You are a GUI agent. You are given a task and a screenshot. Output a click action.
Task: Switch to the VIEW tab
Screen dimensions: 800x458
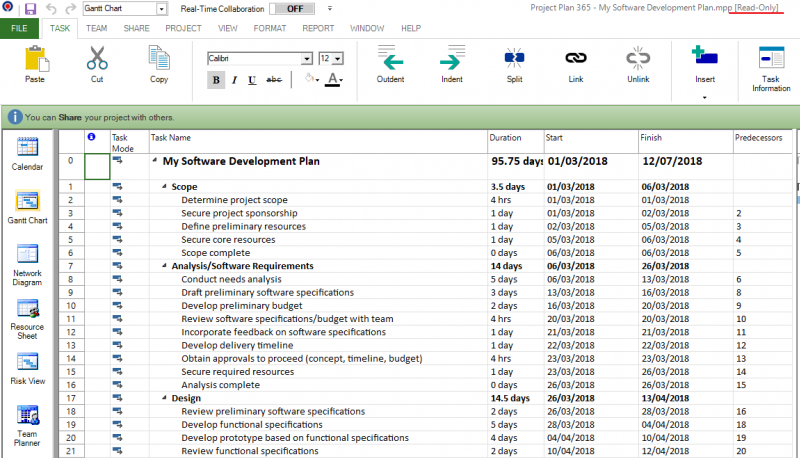coord(228,29)
